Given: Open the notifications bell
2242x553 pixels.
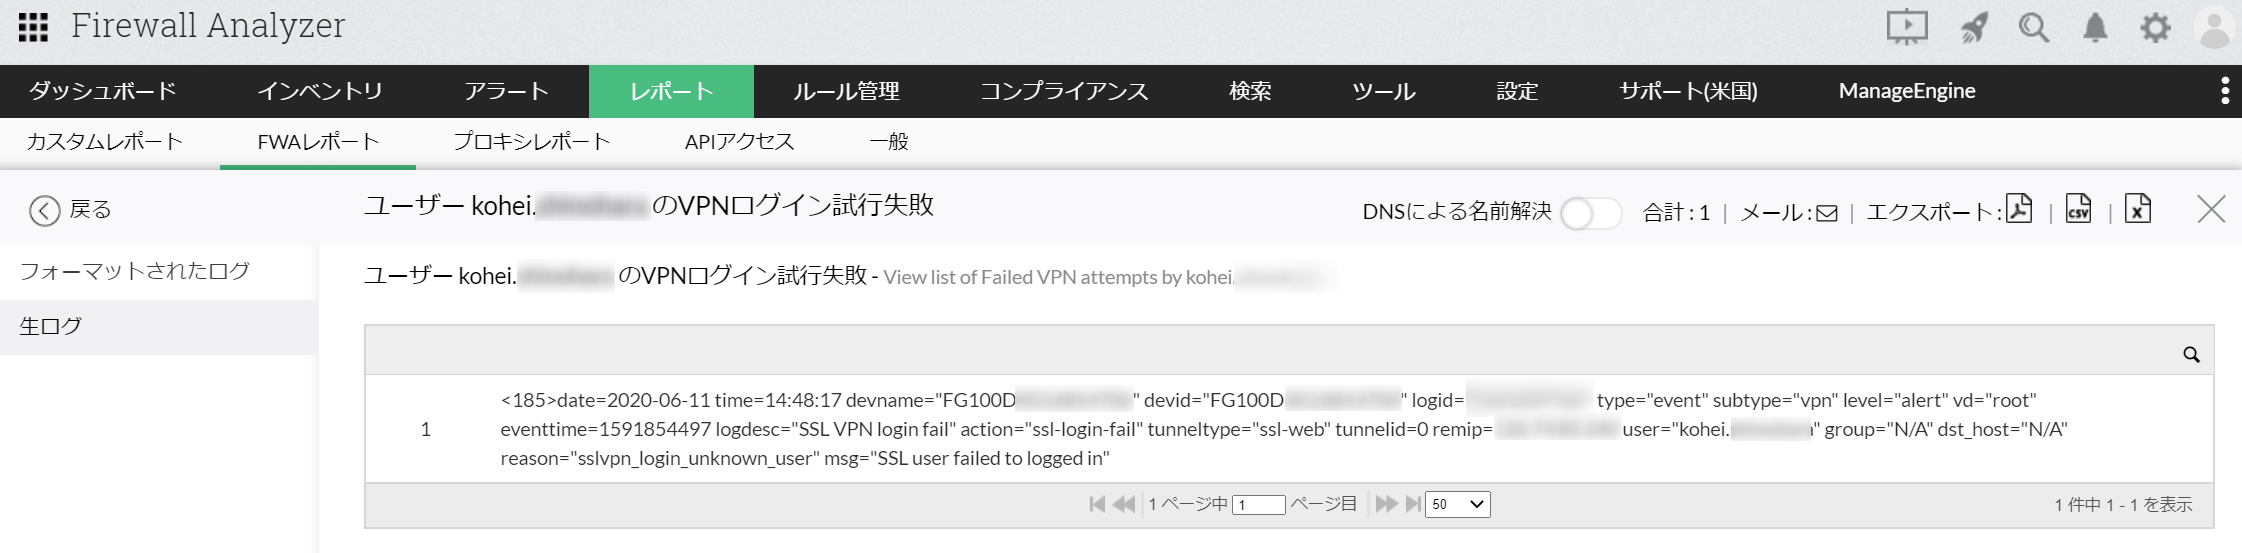Looking at the screenshot, I should 2094,27.
